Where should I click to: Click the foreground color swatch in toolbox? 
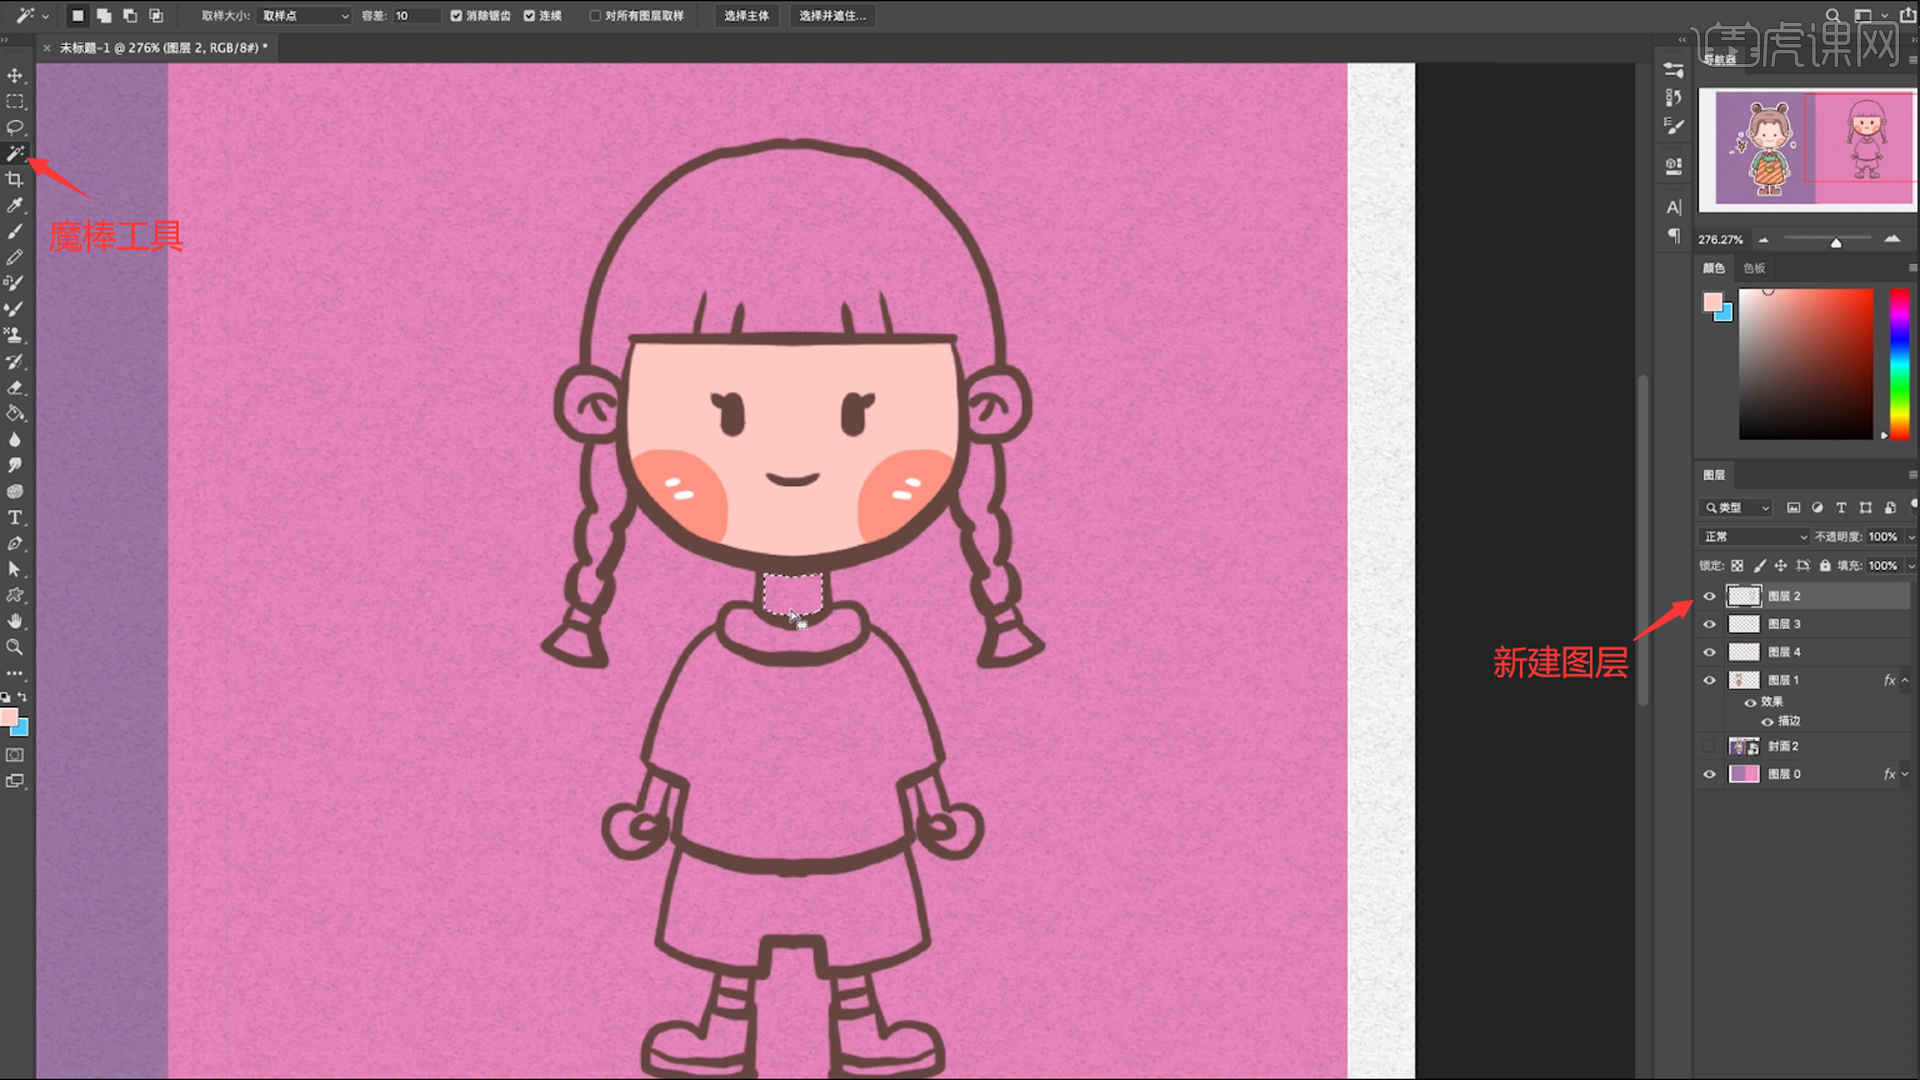coord(9,717)
